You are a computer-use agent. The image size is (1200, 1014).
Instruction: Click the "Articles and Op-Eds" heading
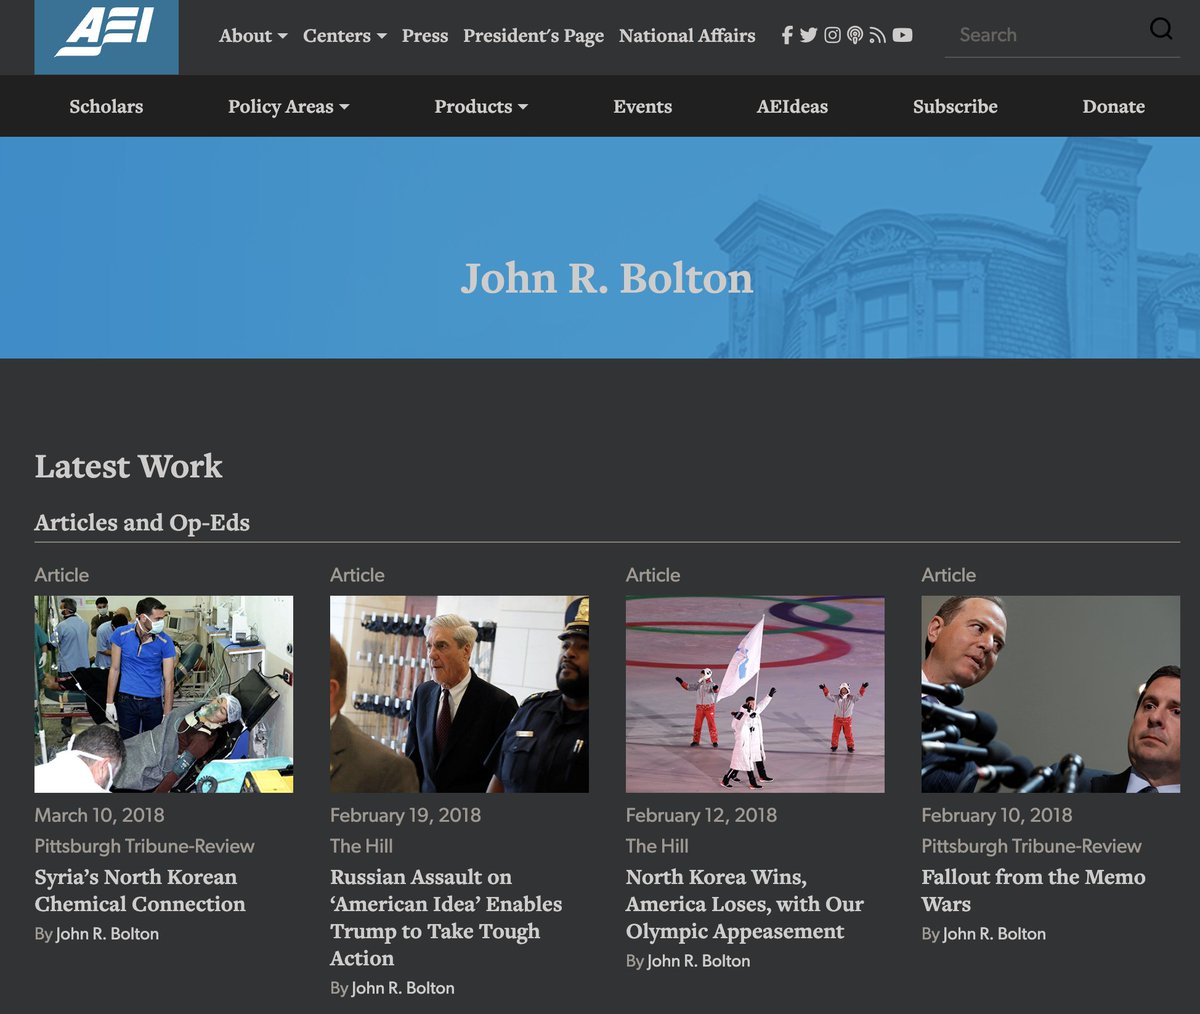point(142,523)
